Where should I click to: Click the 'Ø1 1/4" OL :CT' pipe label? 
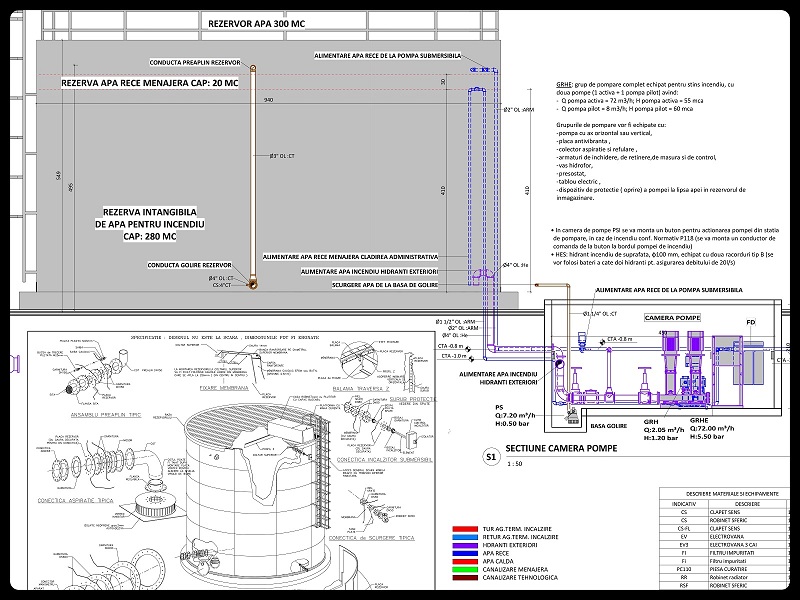(x=600, y=314)
